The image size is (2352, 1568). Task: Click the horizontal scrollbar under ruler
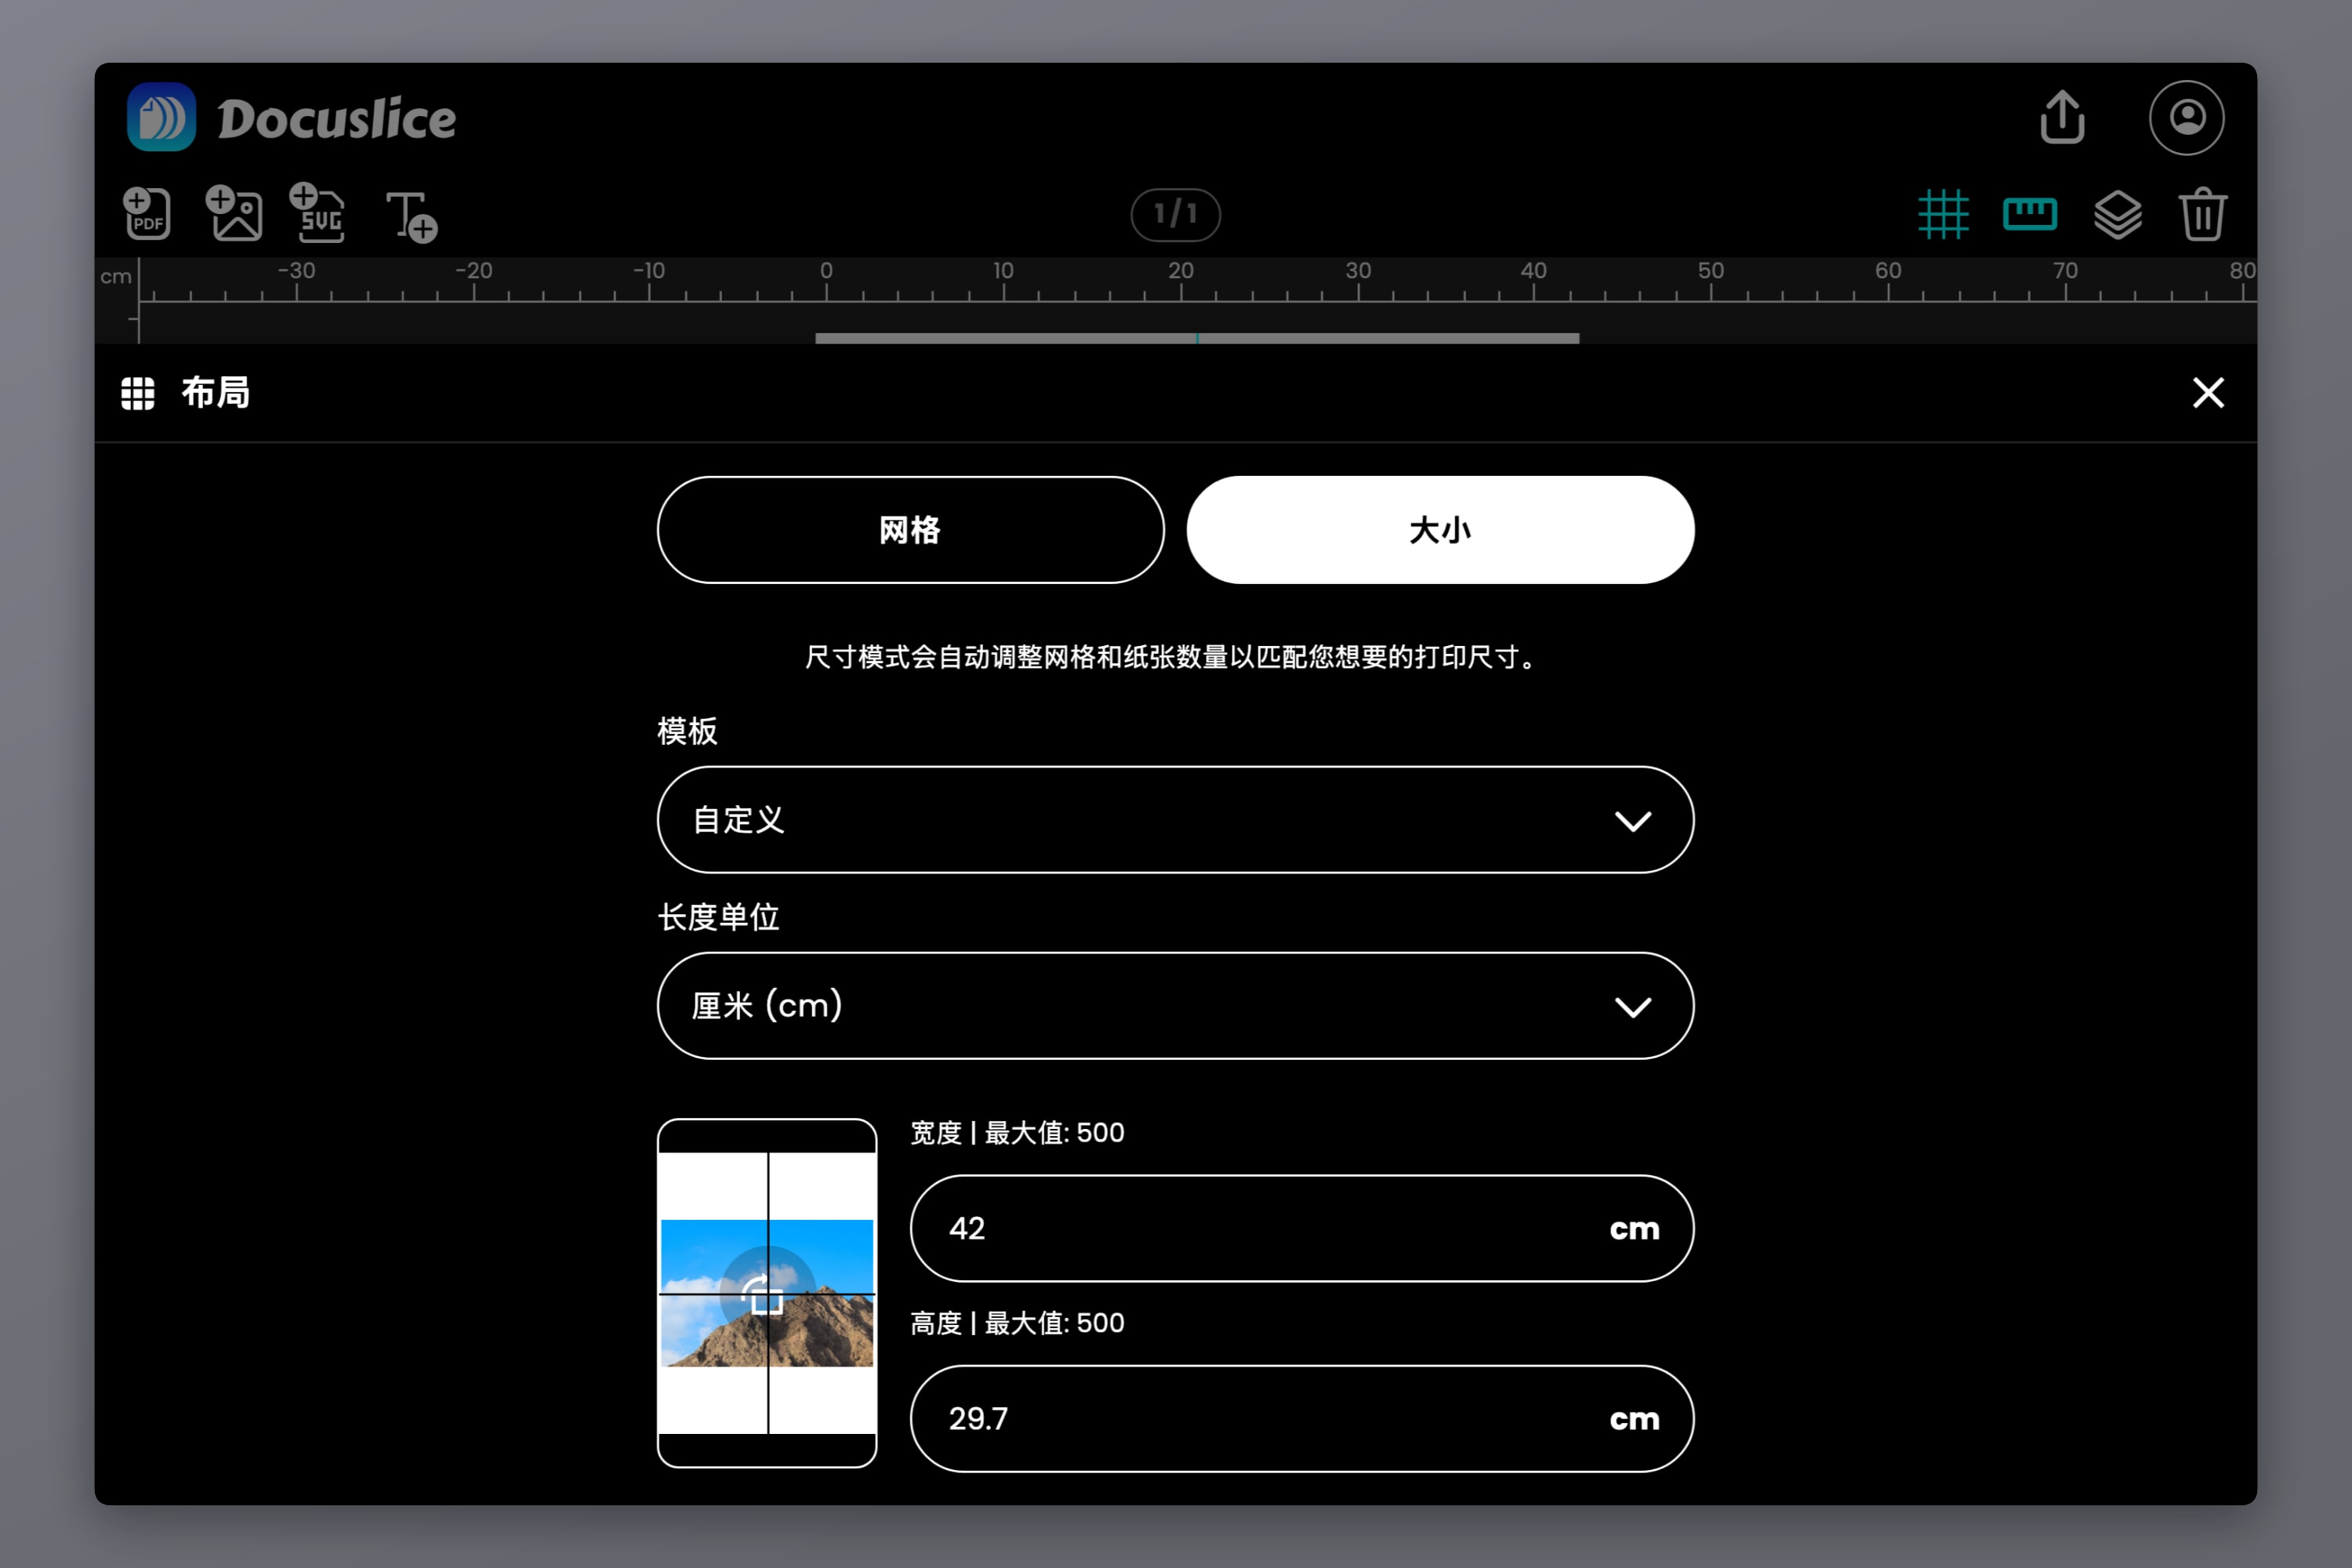[x=1197, y=338]
